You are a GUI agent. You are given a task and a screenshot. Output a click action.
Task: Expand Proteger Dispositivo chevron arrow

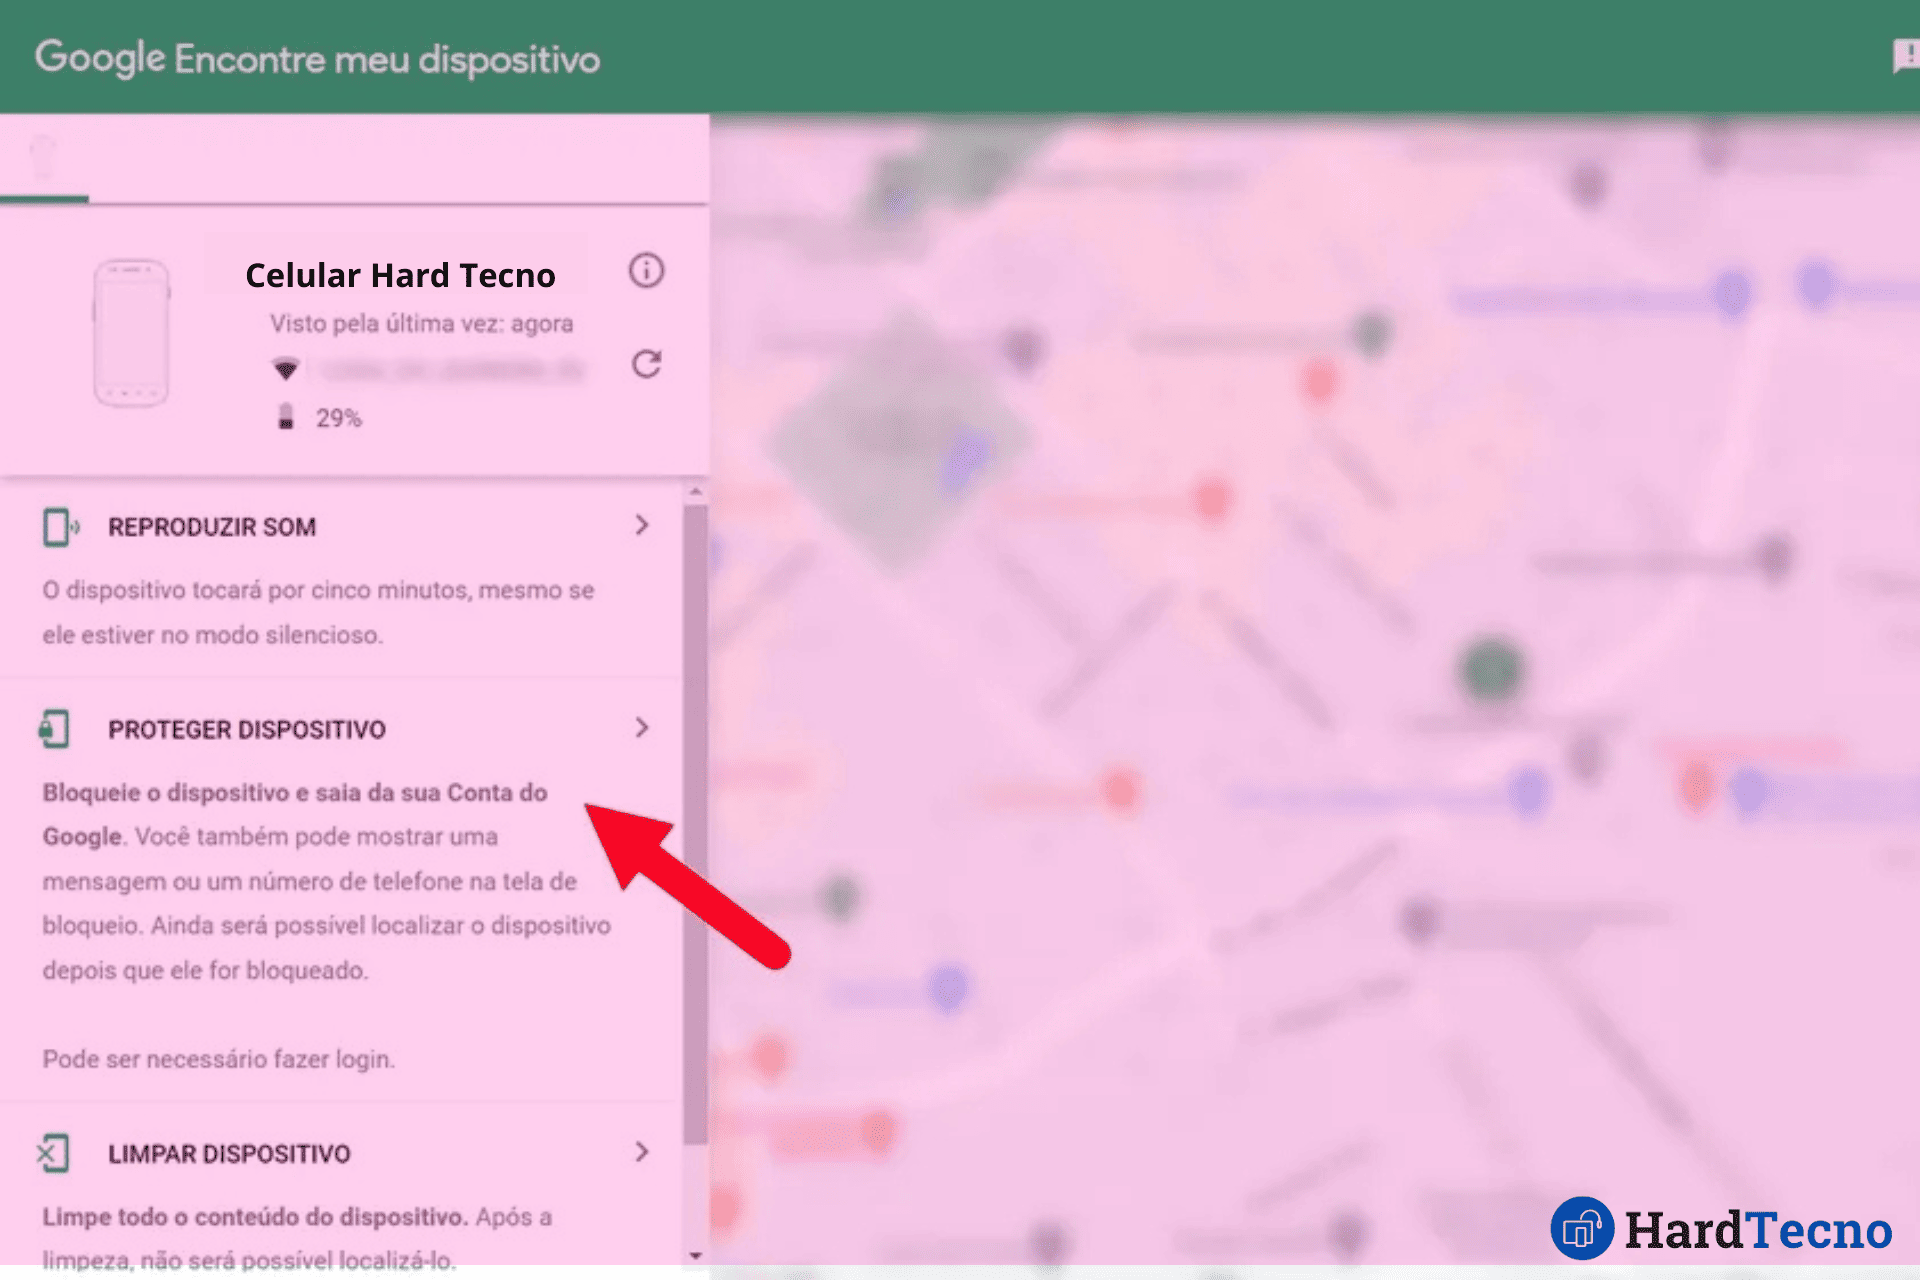[642, 727]
